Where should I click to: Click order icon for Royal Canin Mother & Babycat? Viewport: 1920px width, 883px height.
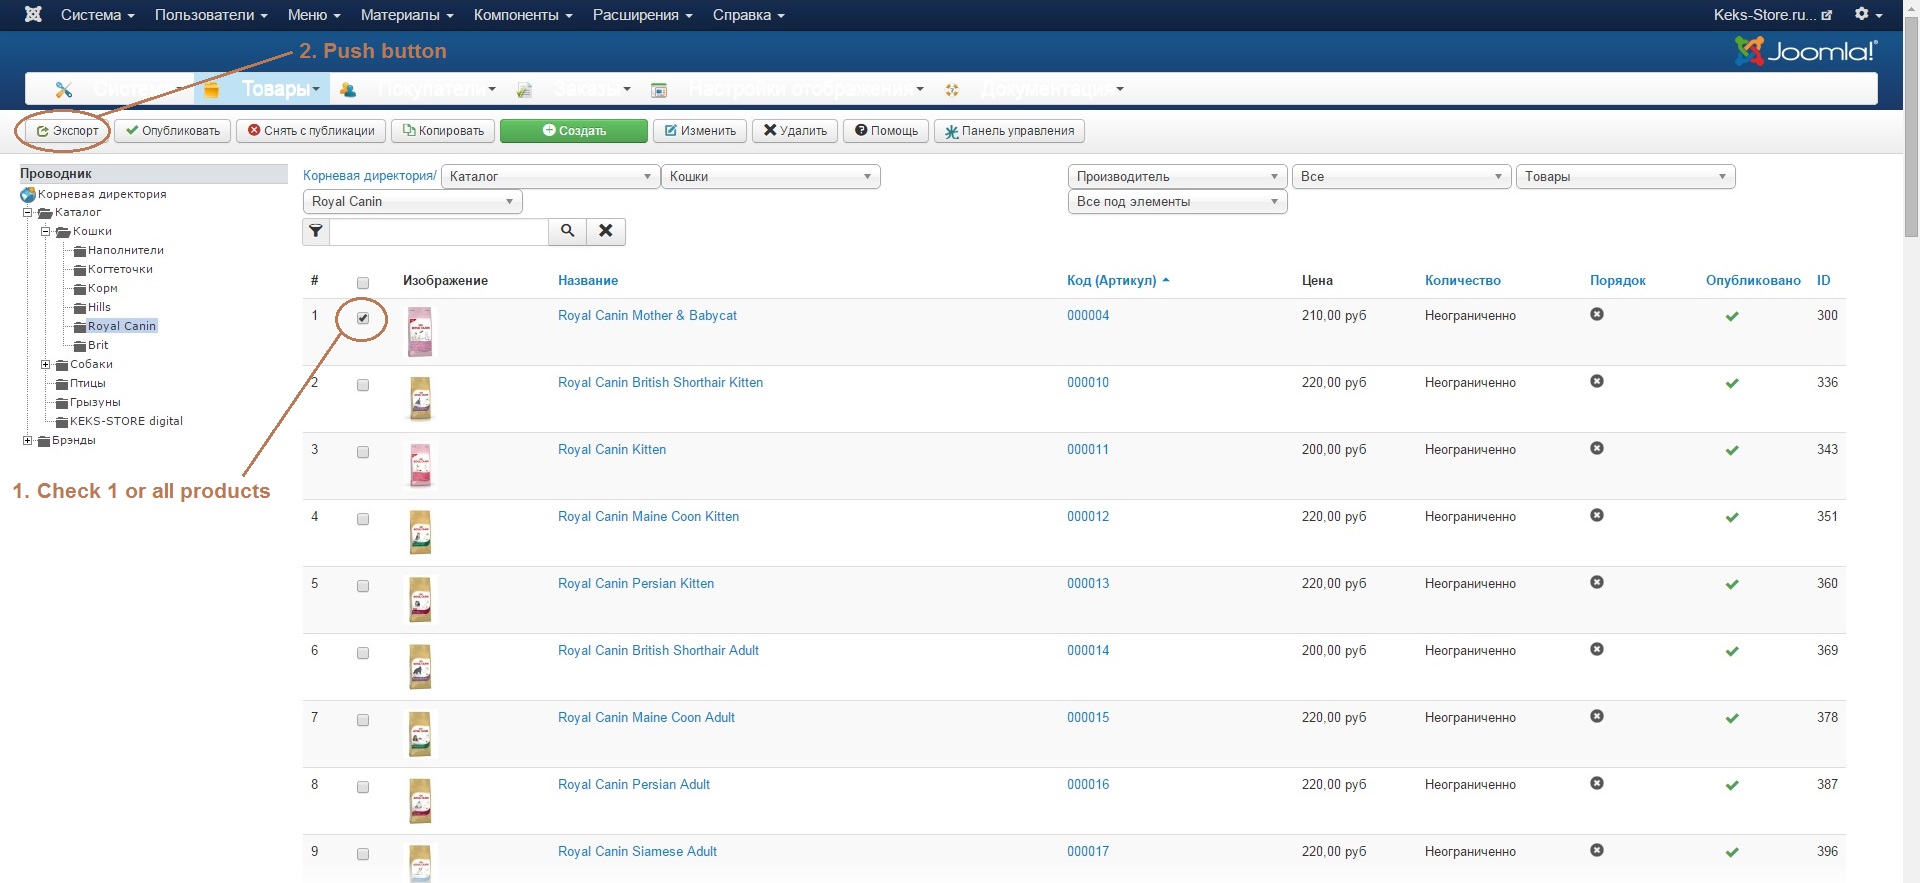(x=1597, y=314)
